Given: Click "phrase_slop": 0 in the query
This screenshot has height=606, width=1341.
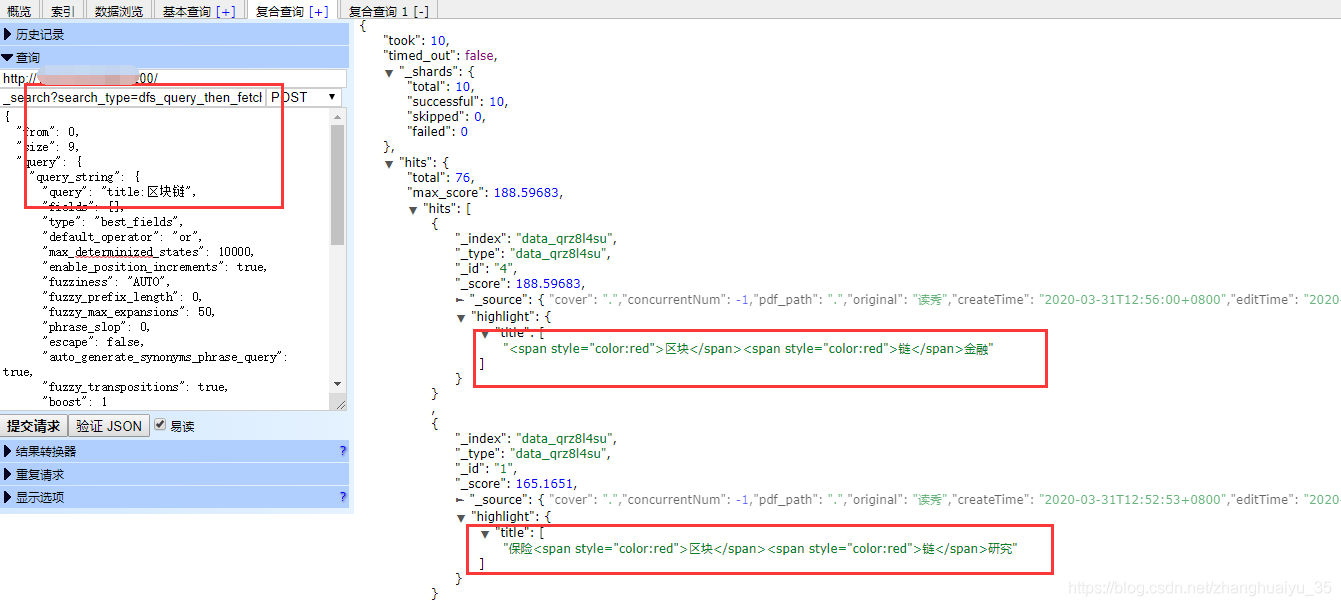Looking at the screenshot, I should pos(95,327).
